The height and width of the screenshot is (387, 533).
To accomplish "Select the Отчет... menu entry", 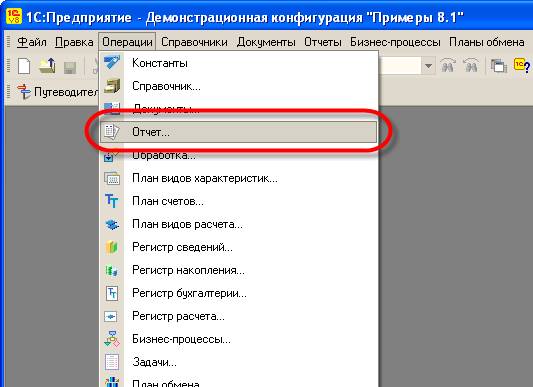I will click(239, 132).
